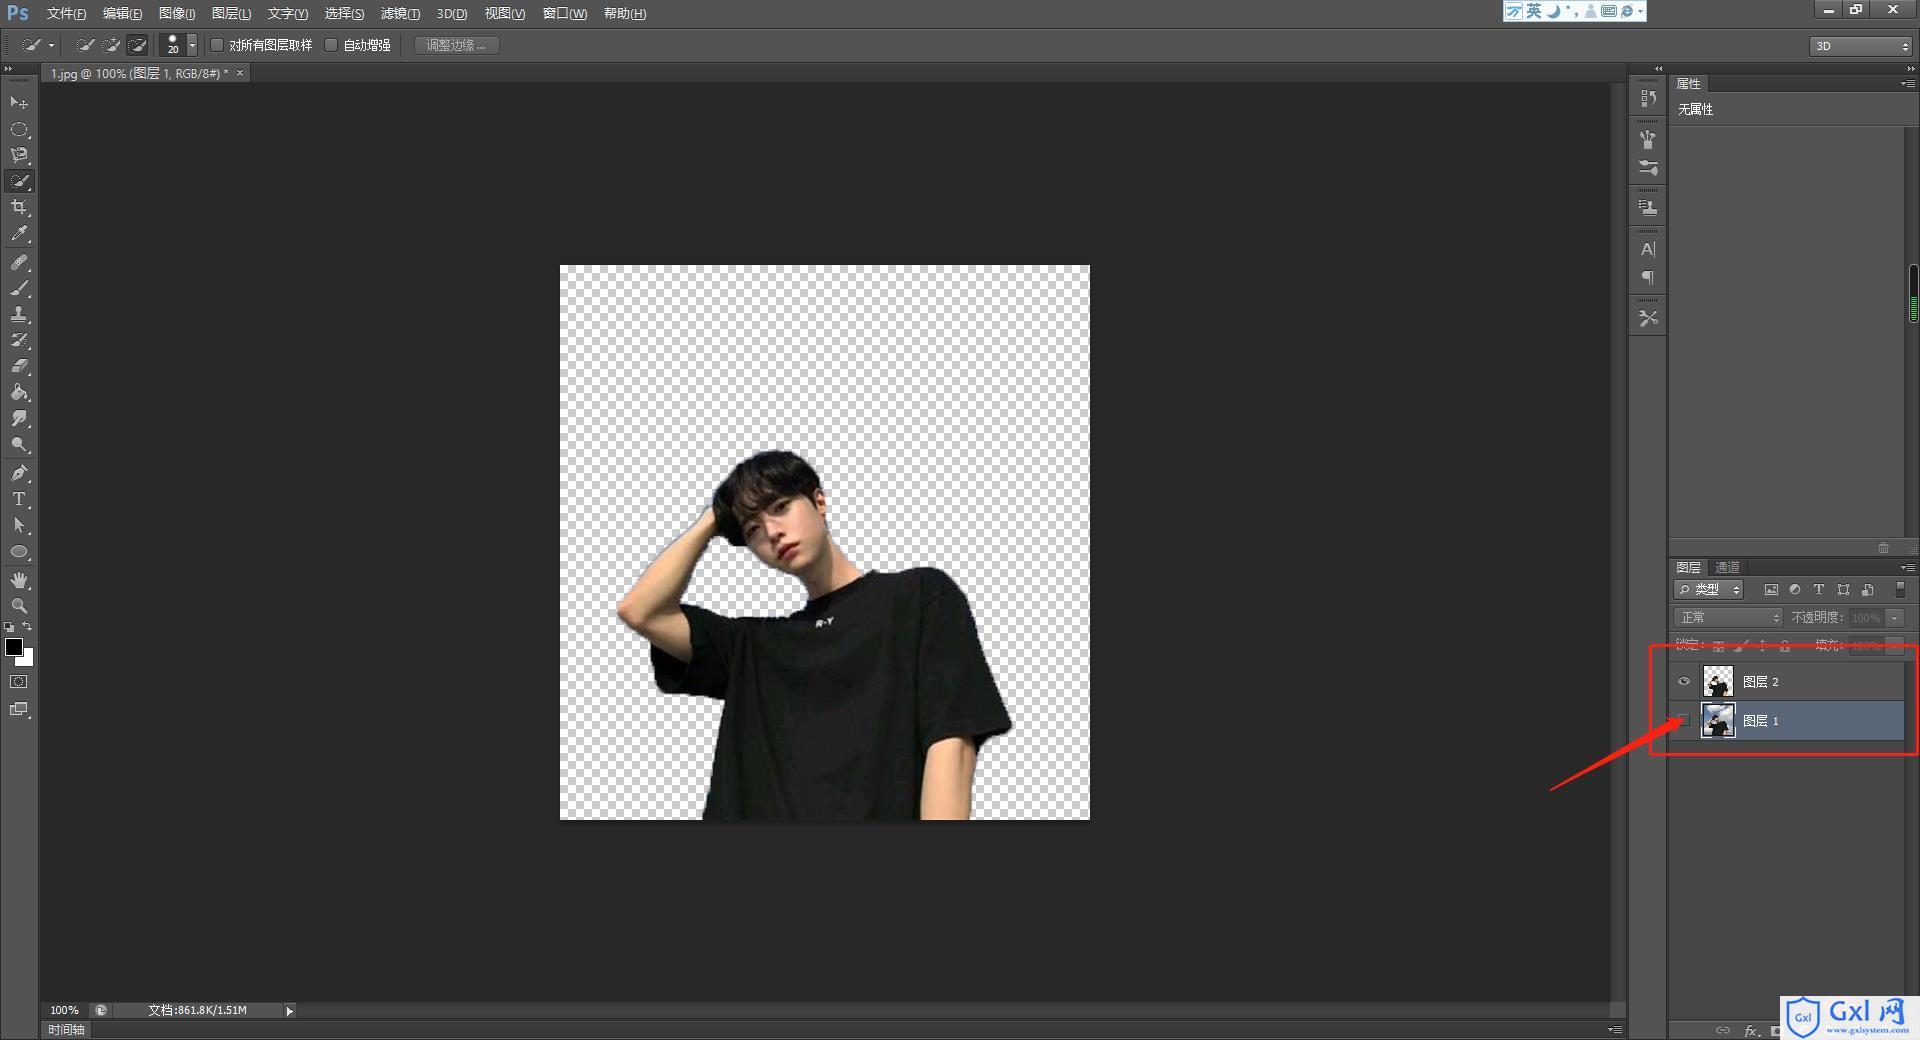Toggle layer filtering switch on or off
The width and height of the screenshot is (1920, 1040).
pos(1900,590)
